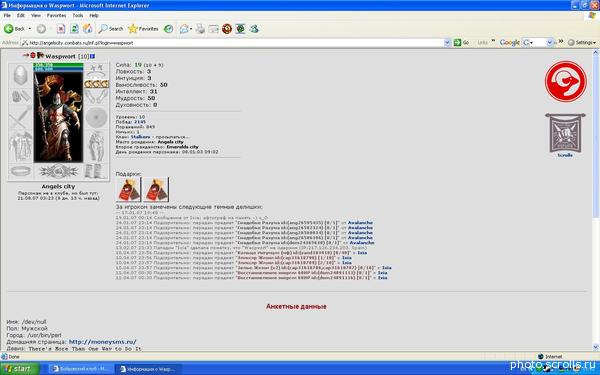Click the first gift thumbnail under Подарки
600x375 pixels.
click(x=129, y=189)
